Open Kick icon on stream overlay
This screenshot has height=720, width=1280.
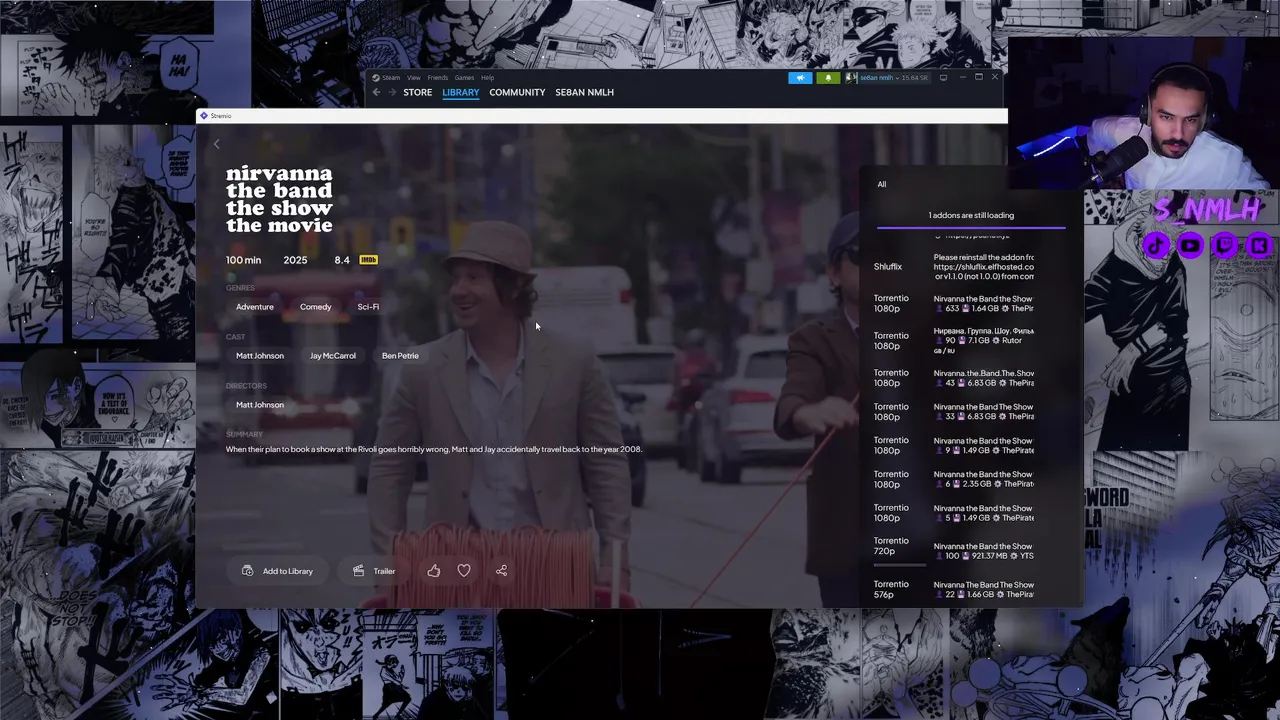1259,245
